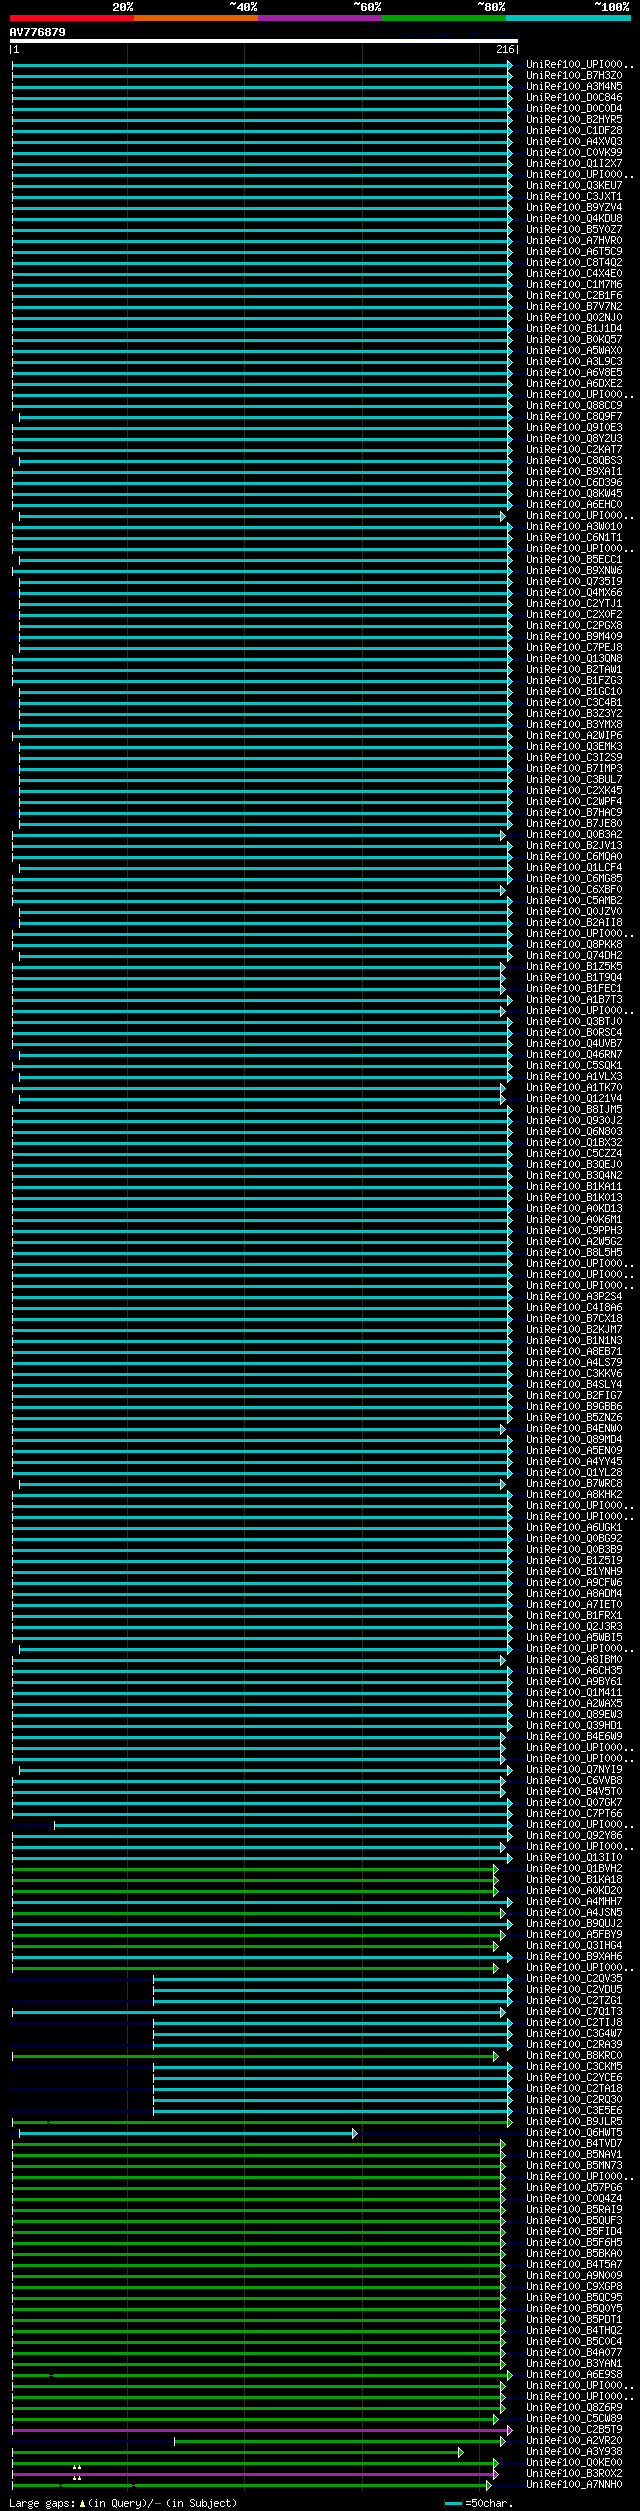The image size is (640, 2511).
Task: Select the label UniRef100_Q57PG6
Action: tap(574, 2187)
